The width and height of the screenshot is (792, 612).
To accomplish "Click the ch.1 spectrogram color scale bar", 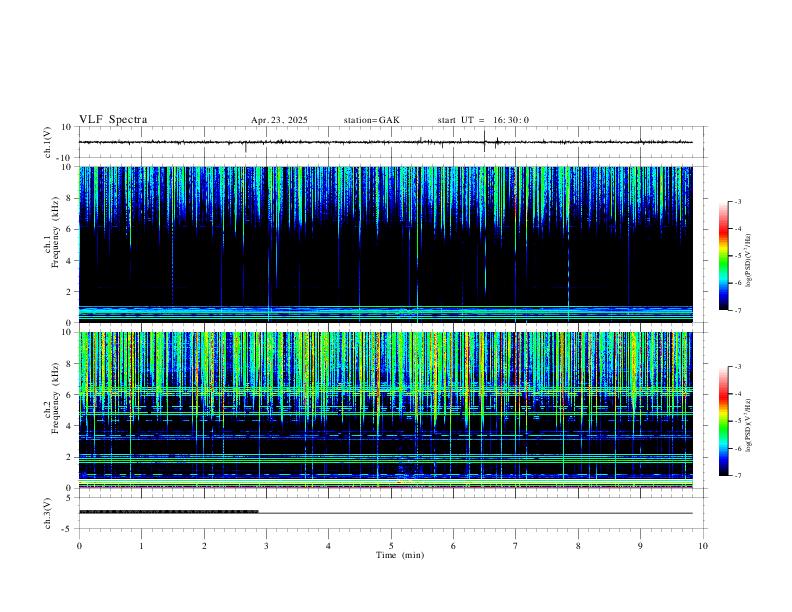I will point(723,256).
